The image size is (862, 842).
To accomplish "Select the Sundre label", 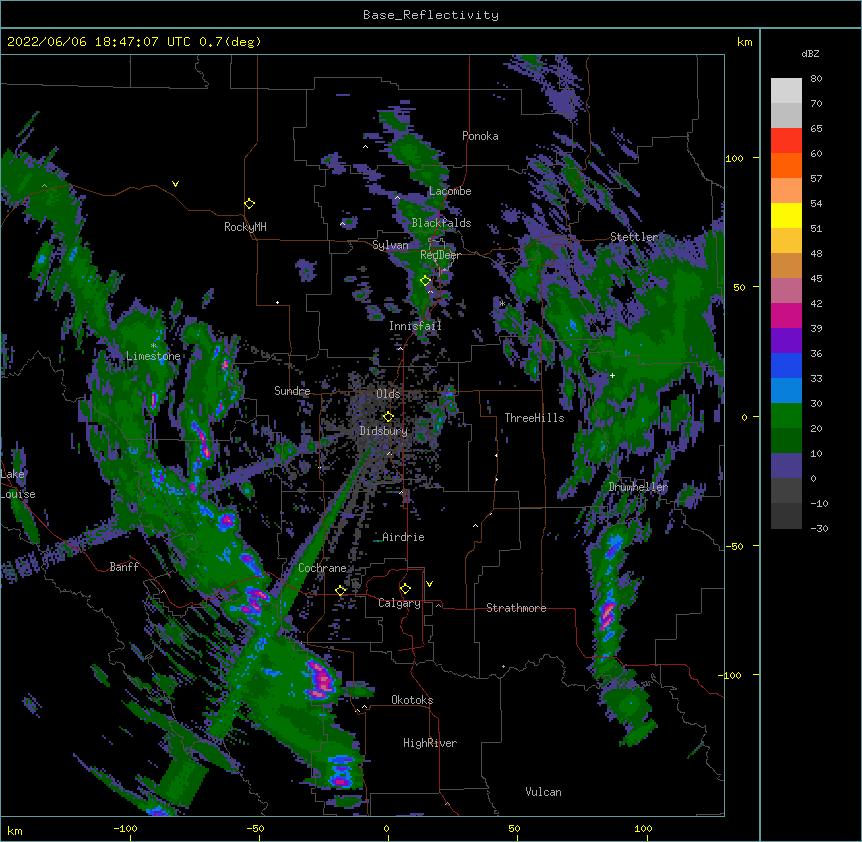I will coord(292,391).
